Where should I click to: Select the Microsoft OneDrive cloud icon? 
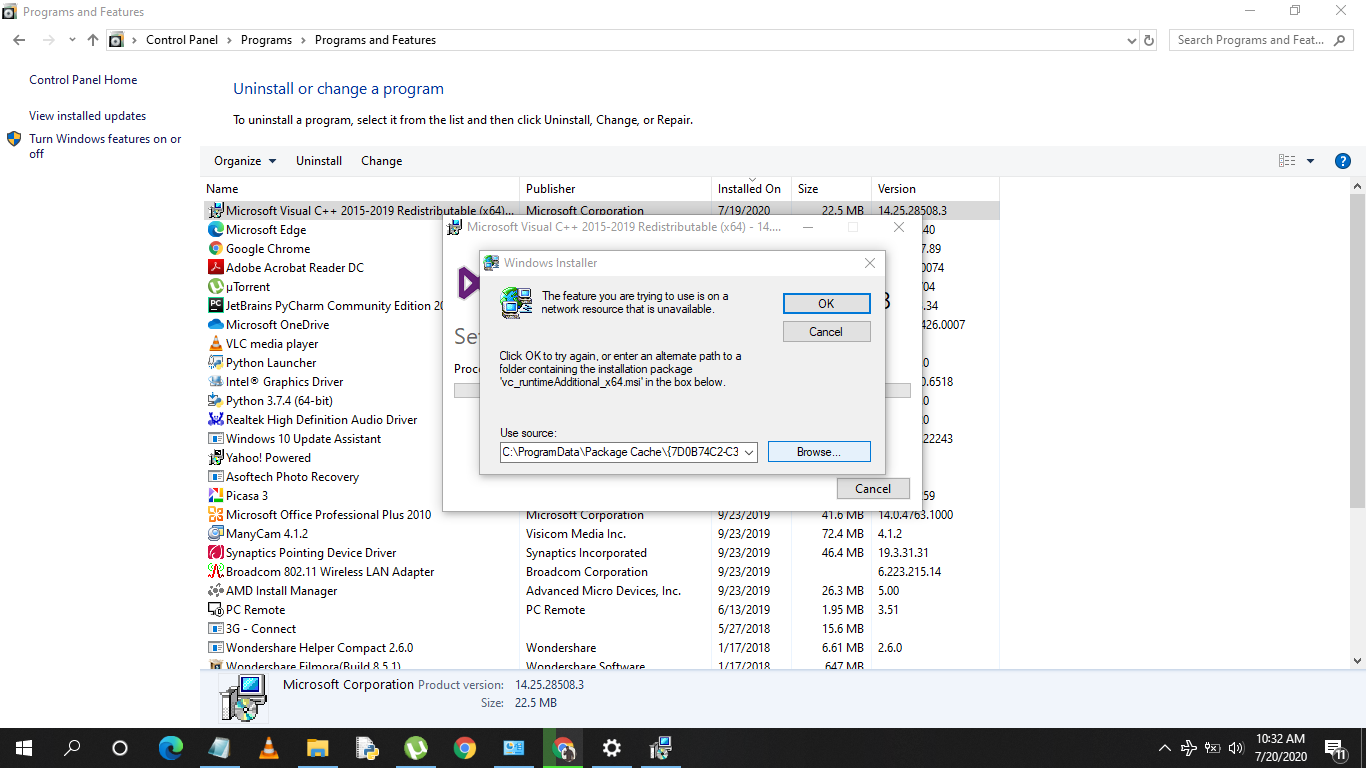[x=215, y=325]
